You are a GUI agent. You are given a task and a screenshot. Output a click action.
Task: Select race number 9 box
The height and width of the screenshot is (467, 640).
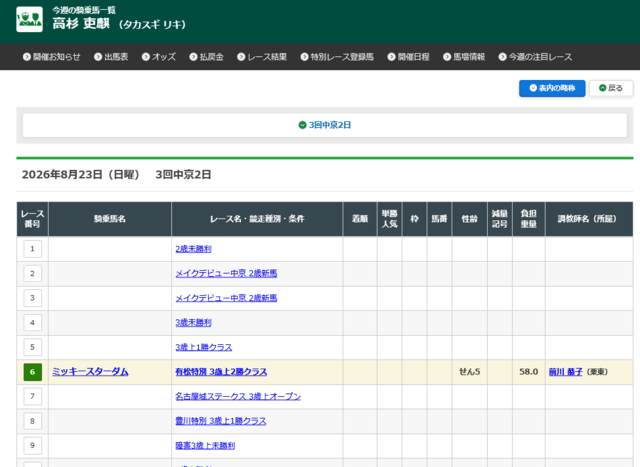[x=33, y=445]
